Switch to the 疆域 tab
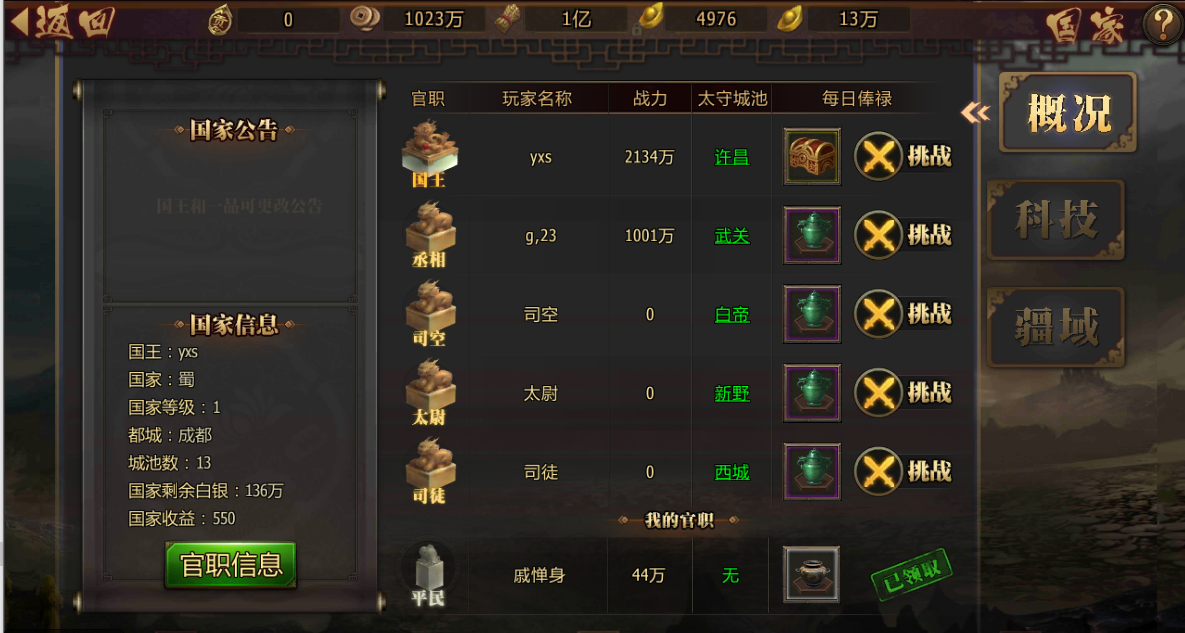Screen dimensions: 1185x633 click(x=1056, y=327)
